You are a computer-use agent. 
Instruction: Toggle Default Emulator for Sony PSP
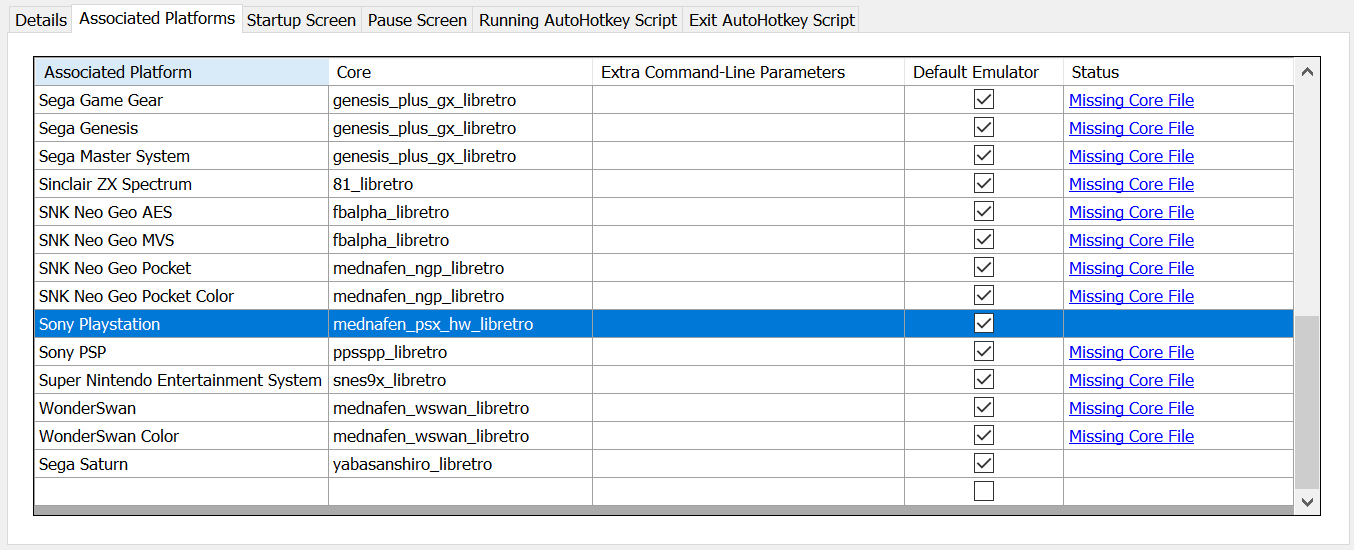[x=984, y=352]
